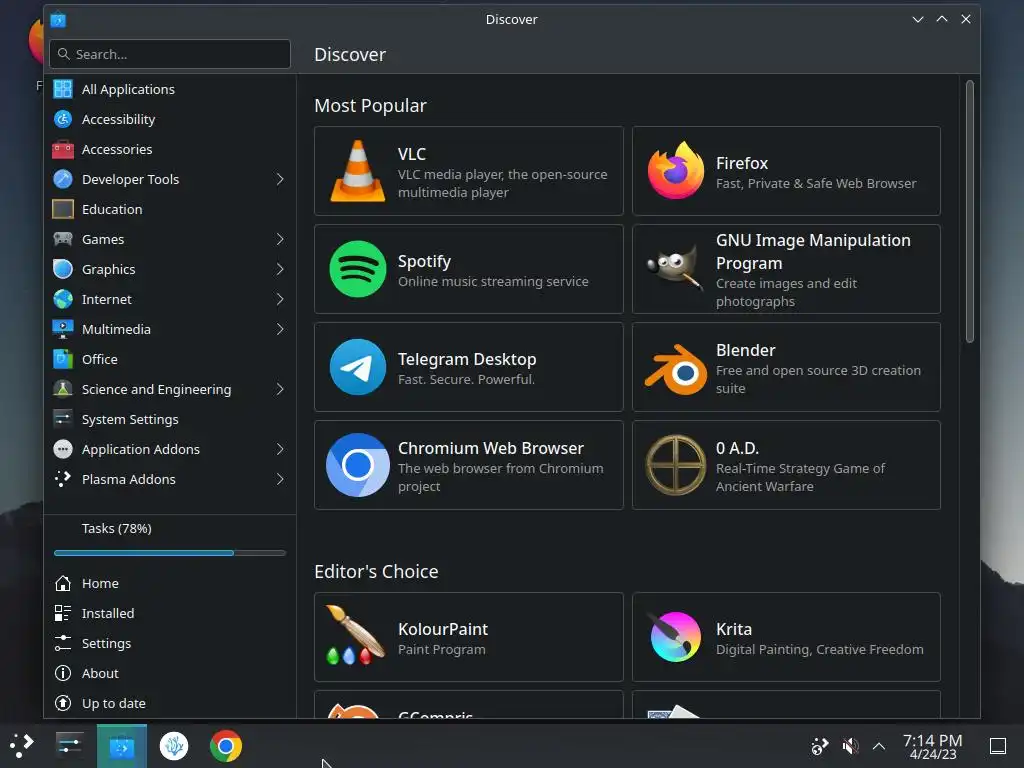Expand the Plasma Addons arrow
Image resolution: width=1024 pixels, height=768 pixels.
point(280,479)
